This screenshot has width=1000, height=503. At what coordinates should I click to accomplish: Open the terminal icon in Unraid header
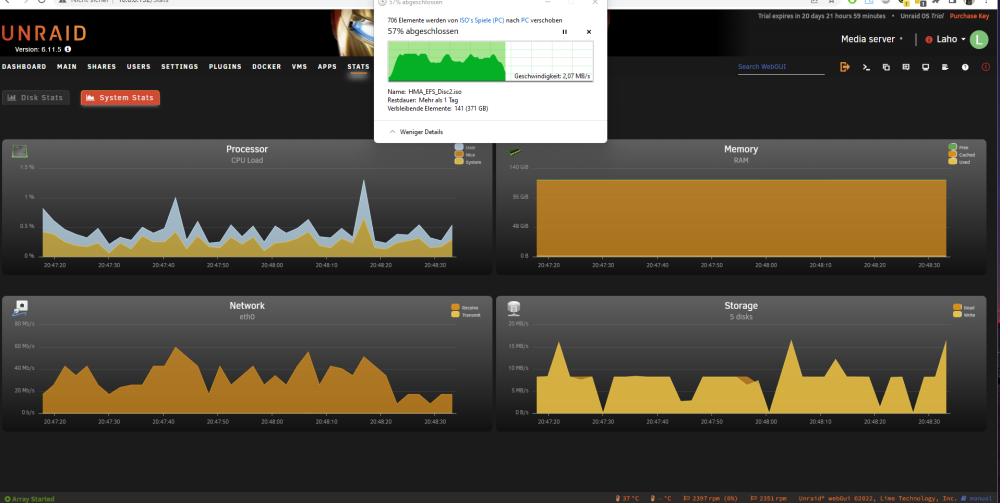pos(866,67)
